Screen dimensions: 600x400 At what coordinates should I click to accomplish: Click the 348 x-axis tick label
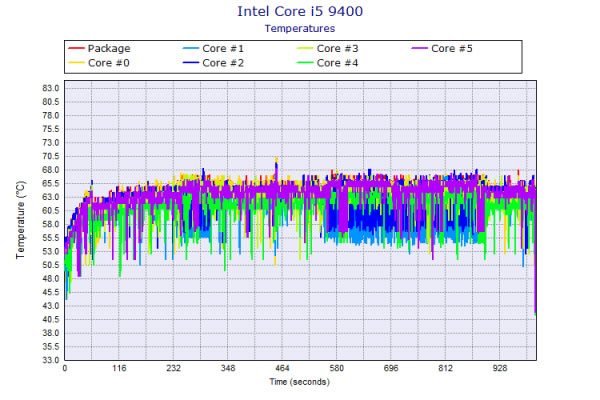(228, 368)
